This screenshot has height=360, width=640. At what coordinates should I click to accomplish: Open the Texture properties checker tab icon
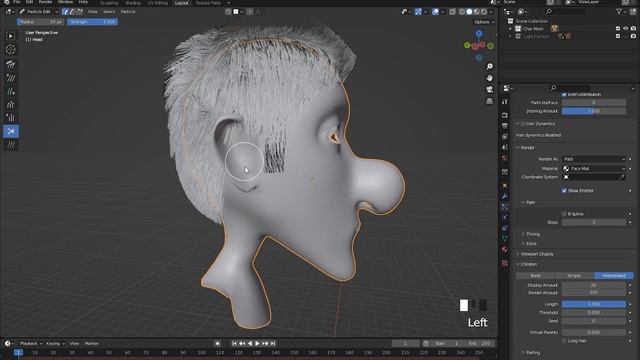point(505,263)
